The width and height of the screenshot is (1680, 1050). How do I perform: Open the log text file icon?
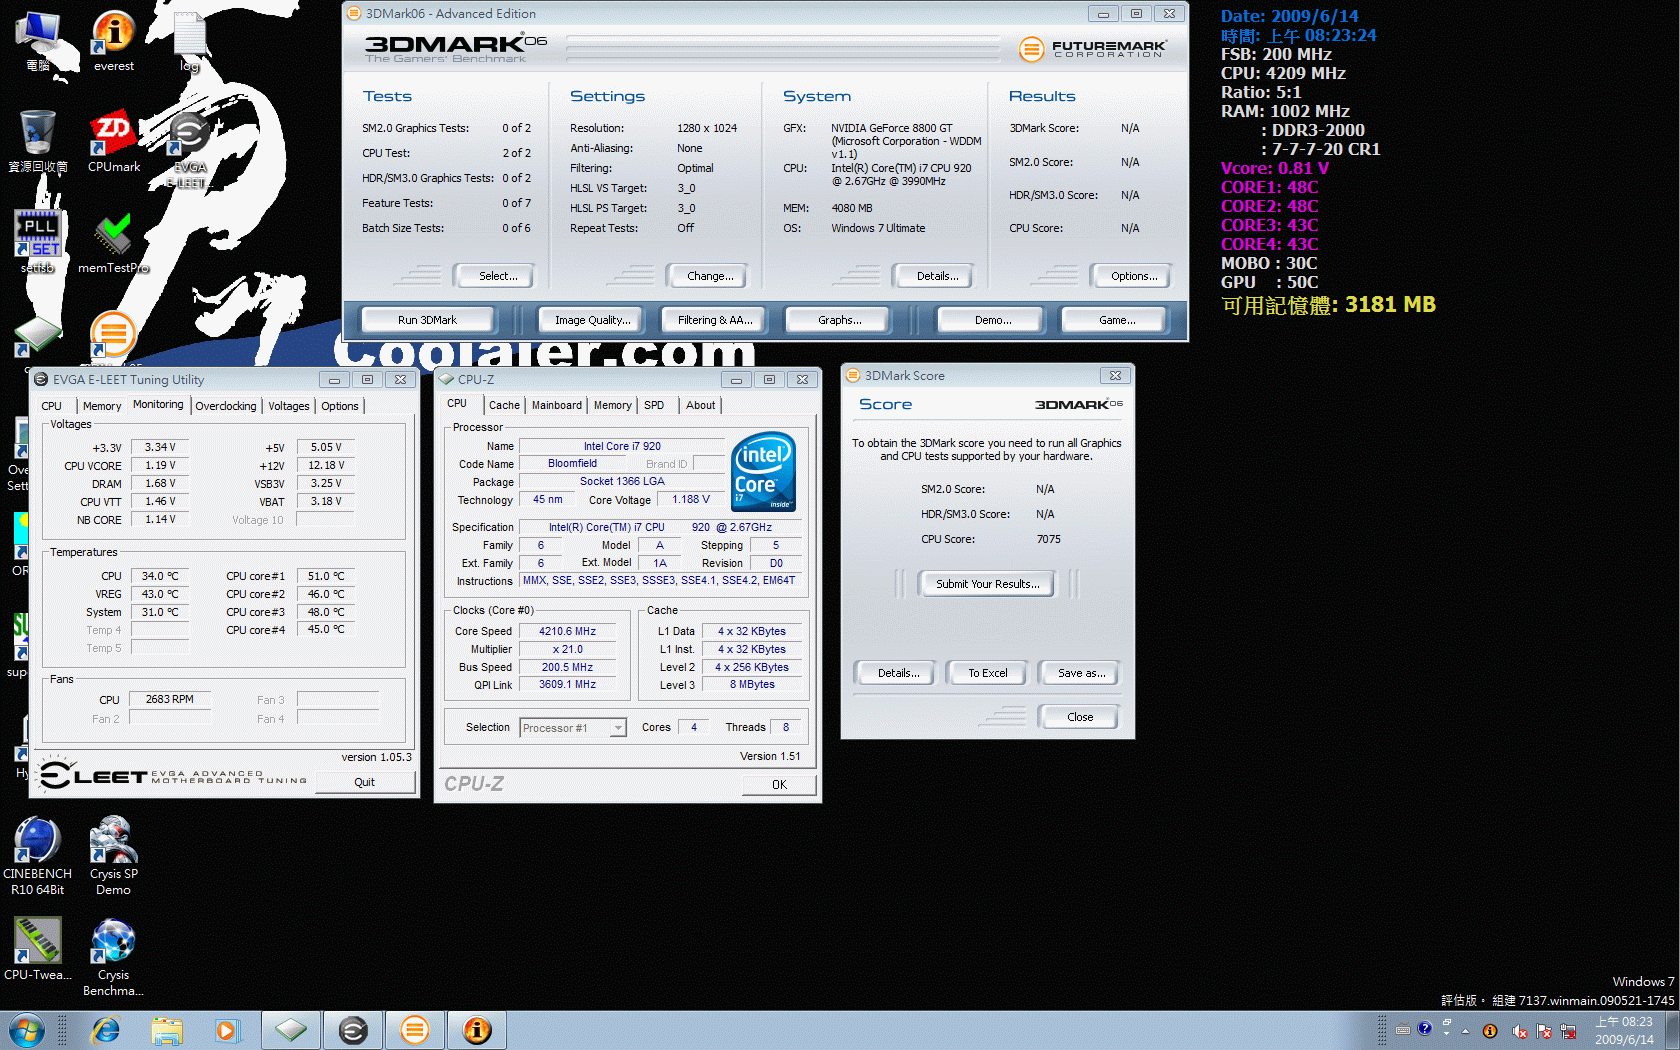(x=189, y=41)
